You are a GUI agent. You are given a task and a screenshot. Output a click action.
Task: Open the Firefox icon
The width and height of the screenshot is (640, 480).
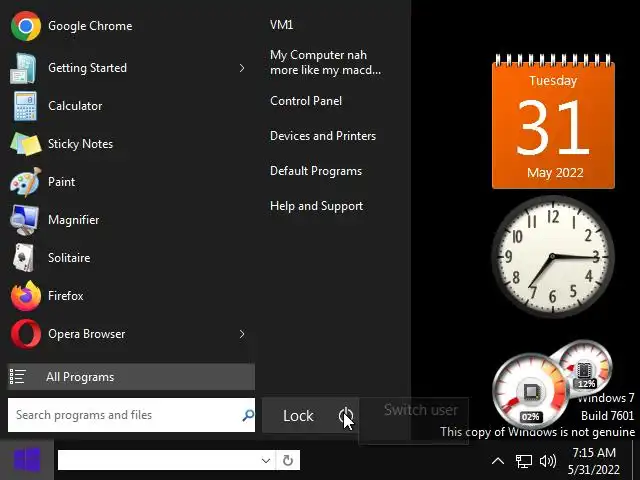pos(26,296)
